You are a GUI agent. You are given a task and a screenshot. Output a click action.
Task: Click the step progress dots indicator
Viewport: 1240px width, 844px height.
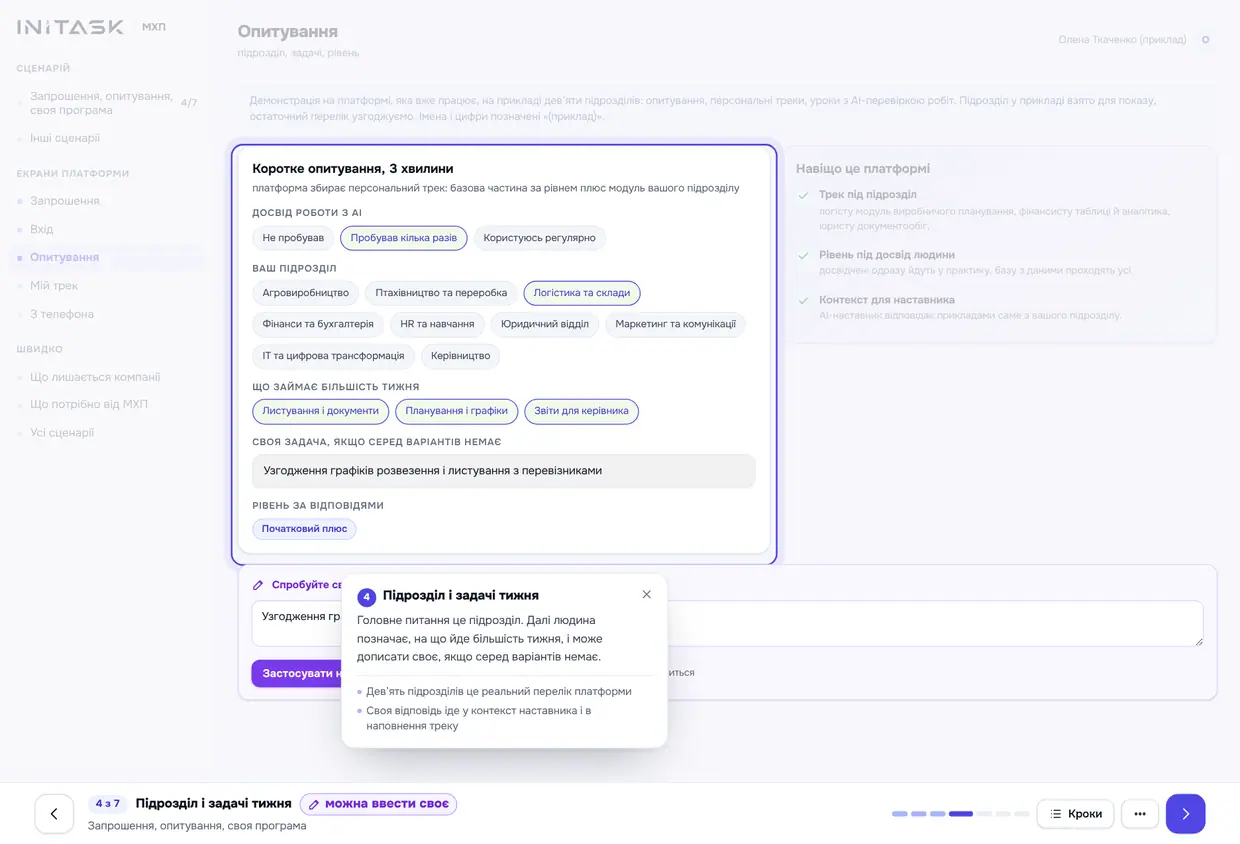(960, 814)
